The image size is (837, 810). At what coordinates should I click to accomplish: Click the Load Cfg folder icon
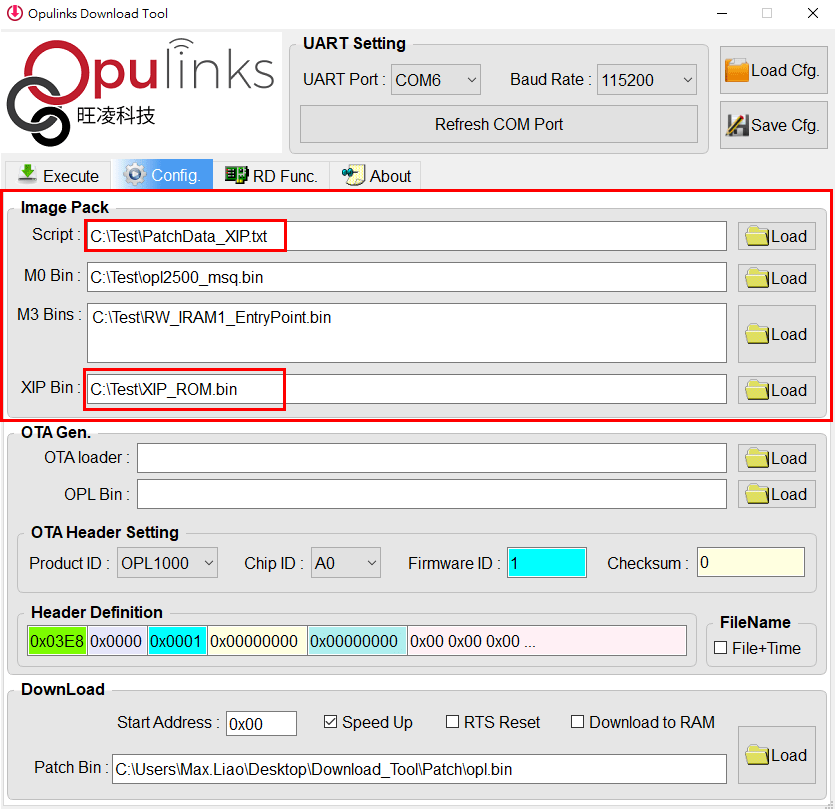(x=738, y=69)
